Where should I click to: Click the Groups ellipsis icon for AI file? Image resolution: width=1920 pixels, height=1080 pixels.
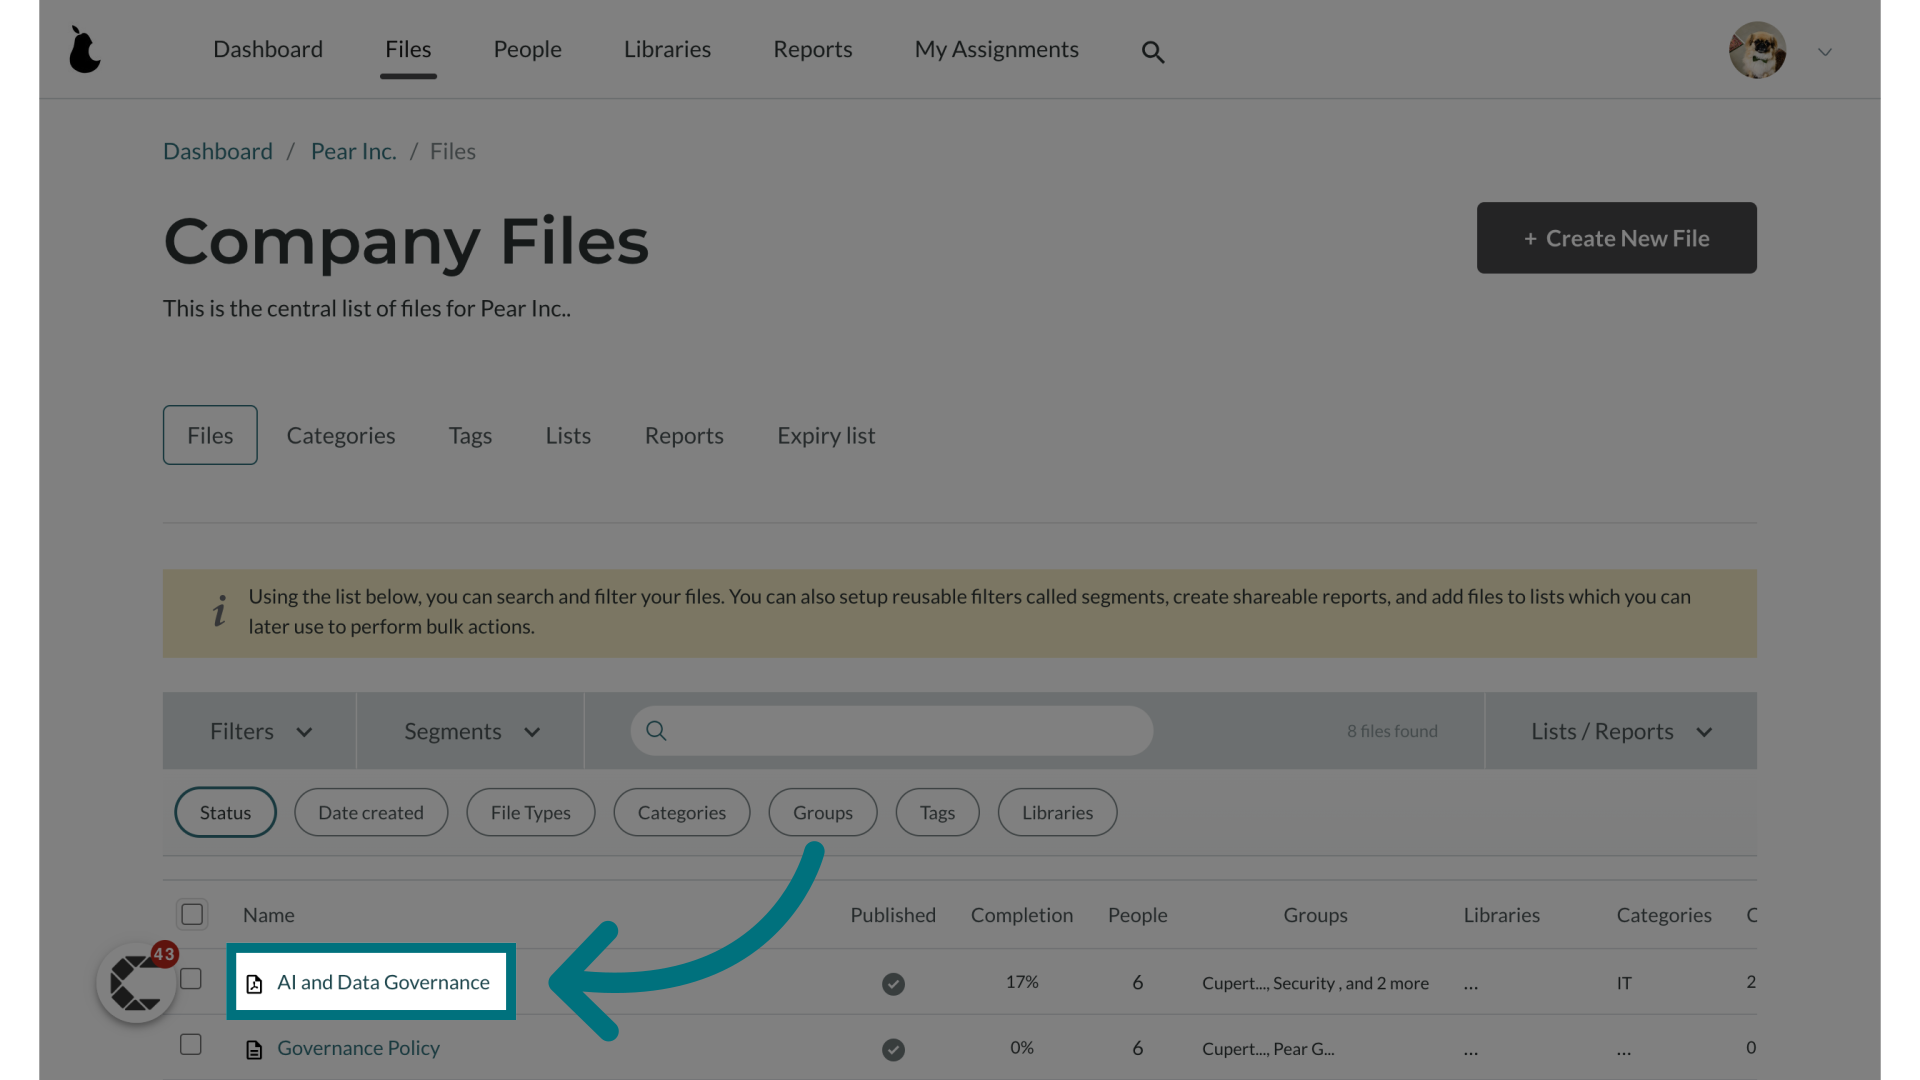tap(1468, 982)
